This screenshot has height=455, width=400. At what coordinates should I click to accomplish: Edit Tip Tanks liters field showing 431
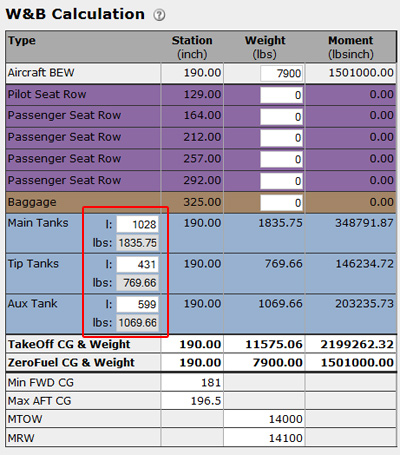pyautogui.click(x=137, y=264)
